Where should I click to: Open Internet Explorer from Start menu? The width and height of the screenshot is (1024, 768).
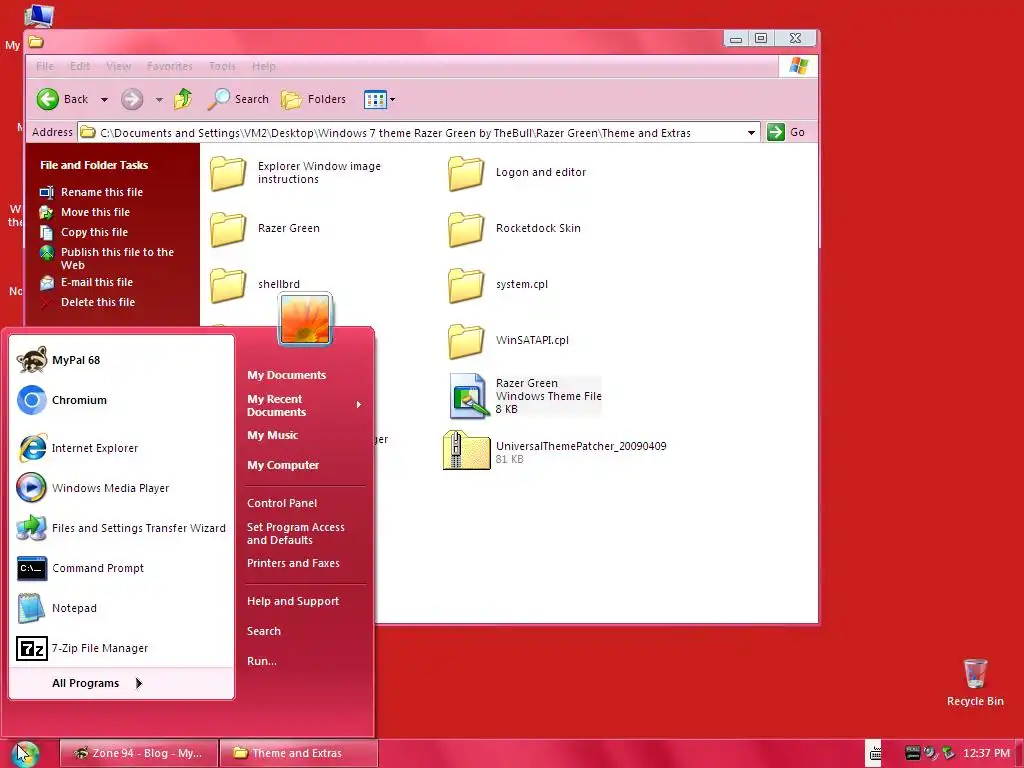point(121,448)
